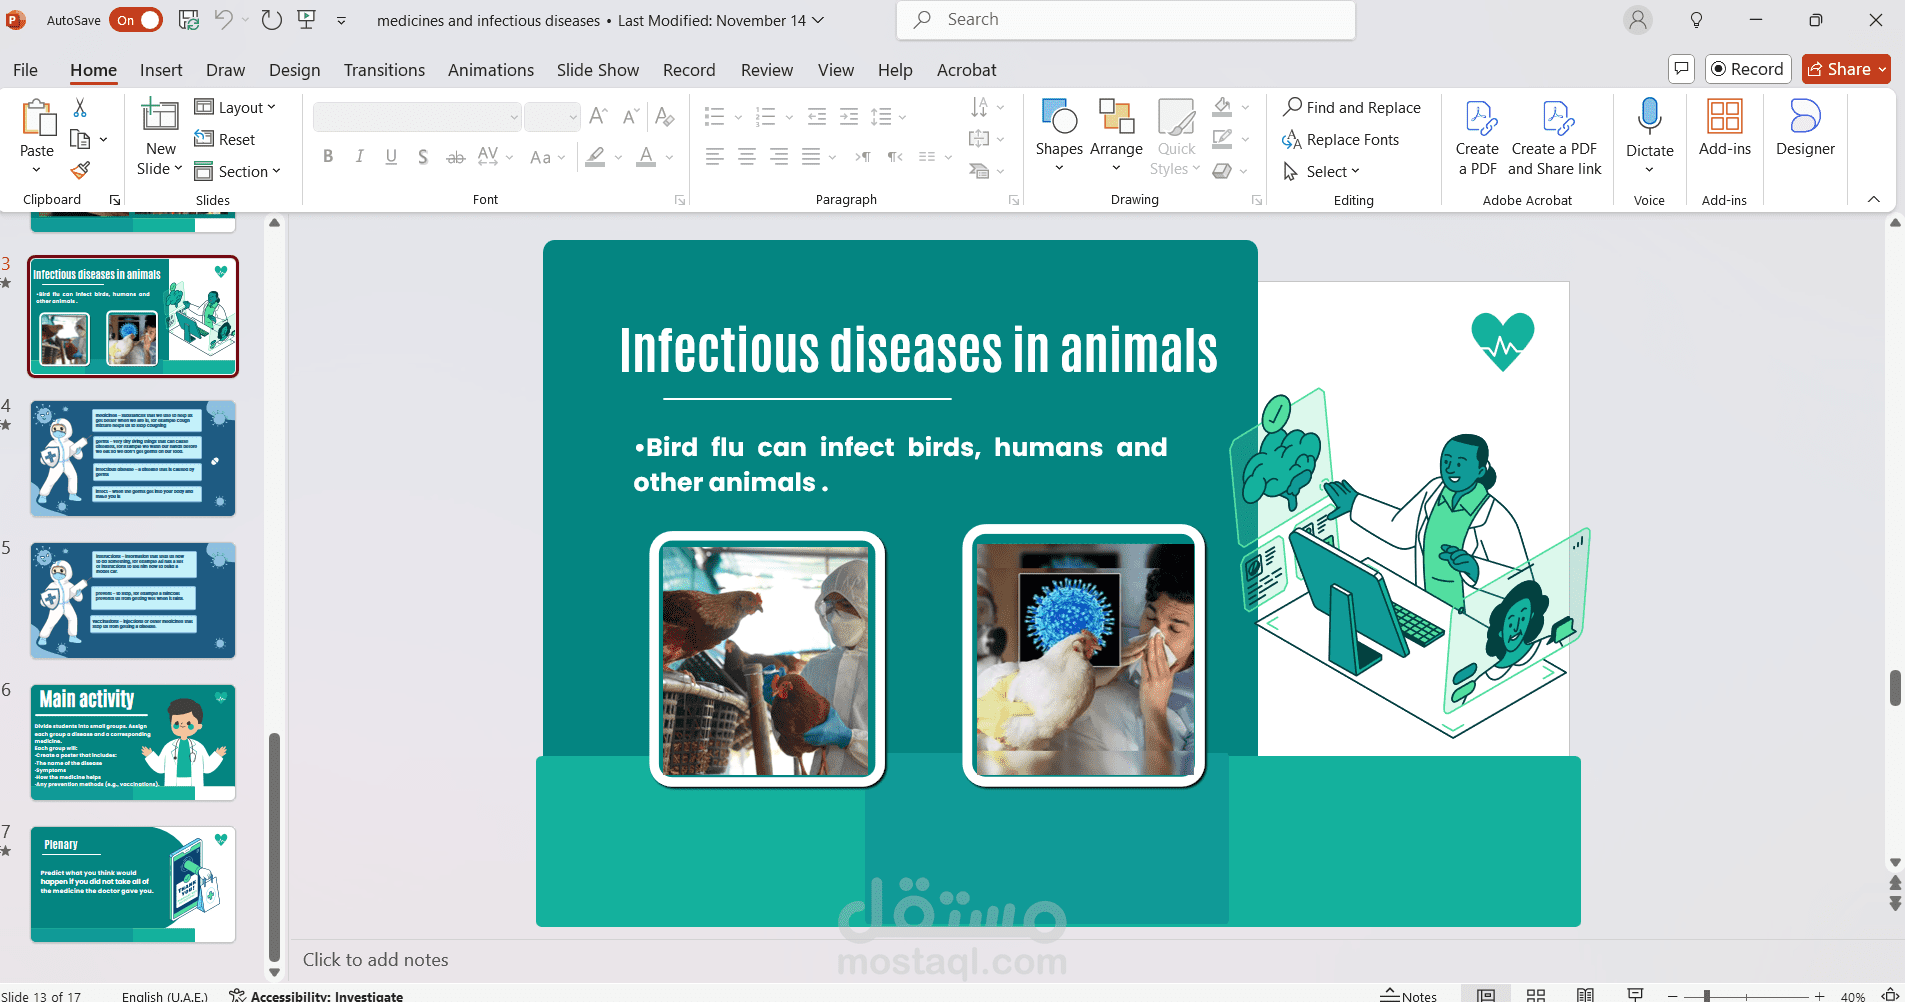Open the Shapes gallery
1905x1002 pixels.
[x=1059, y=135]
